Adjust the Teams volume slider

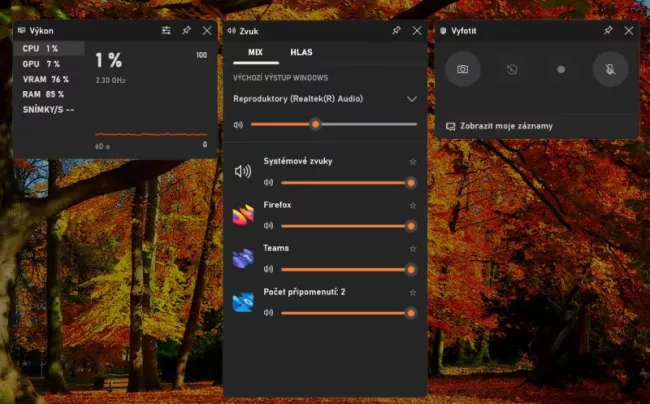[x=349, y=269]
